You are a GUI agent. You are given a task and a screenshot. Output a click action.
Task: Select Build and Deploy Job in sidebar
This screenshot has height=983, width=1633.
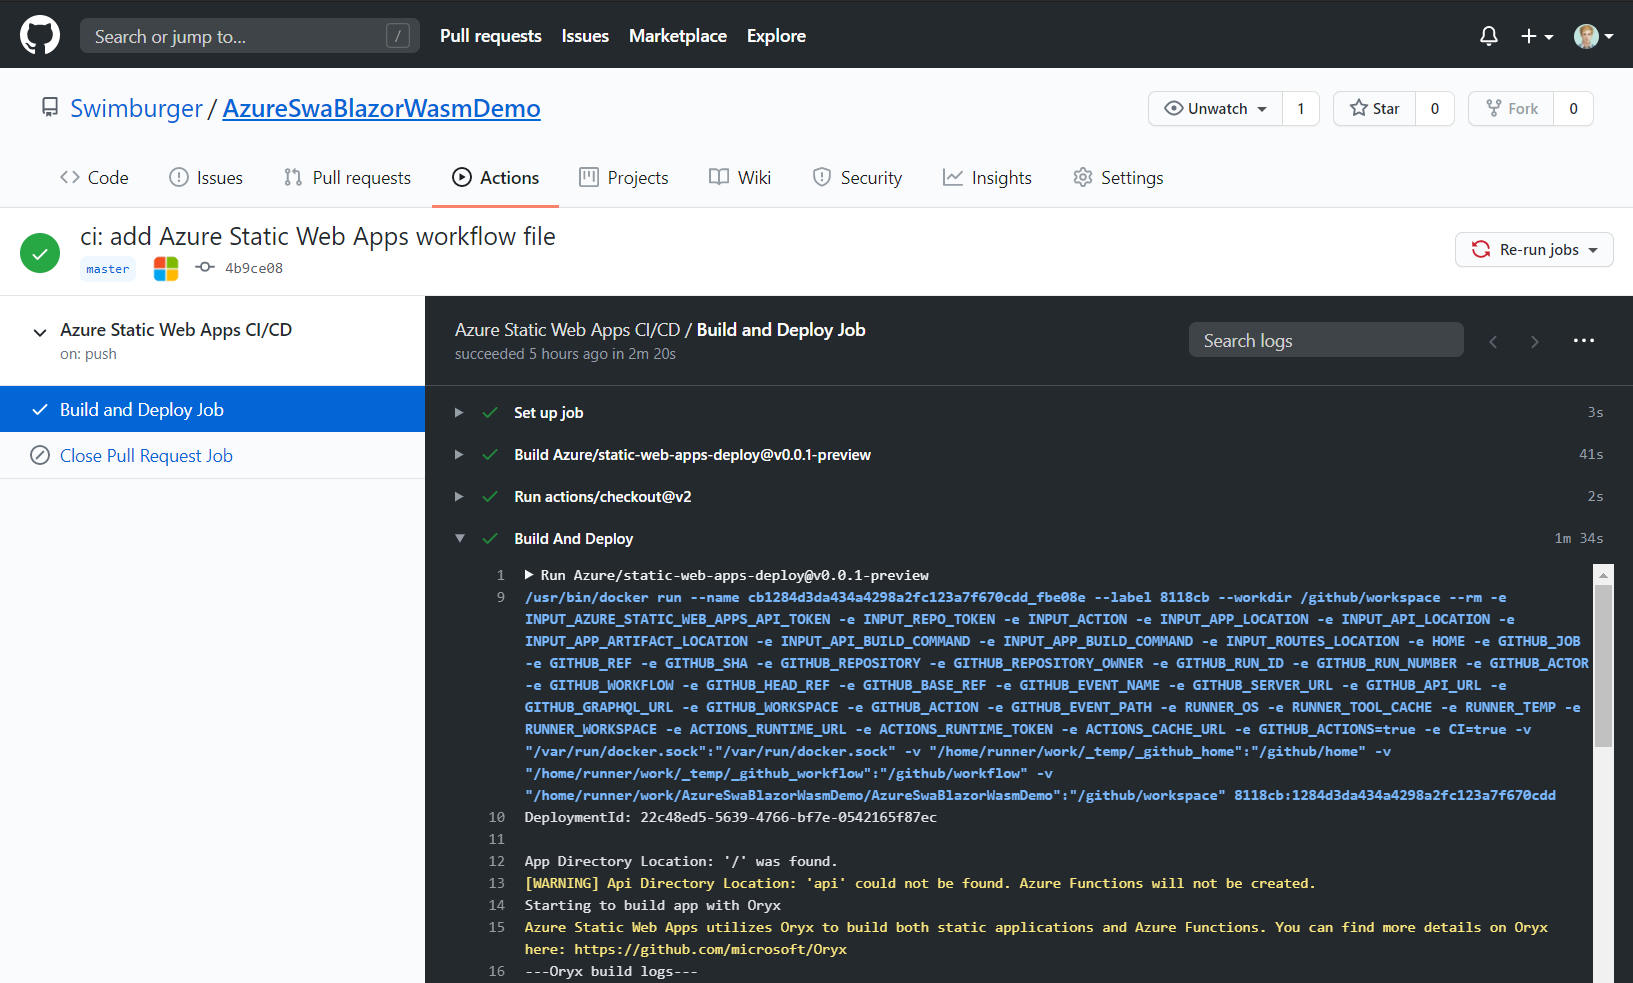[212, 409]
